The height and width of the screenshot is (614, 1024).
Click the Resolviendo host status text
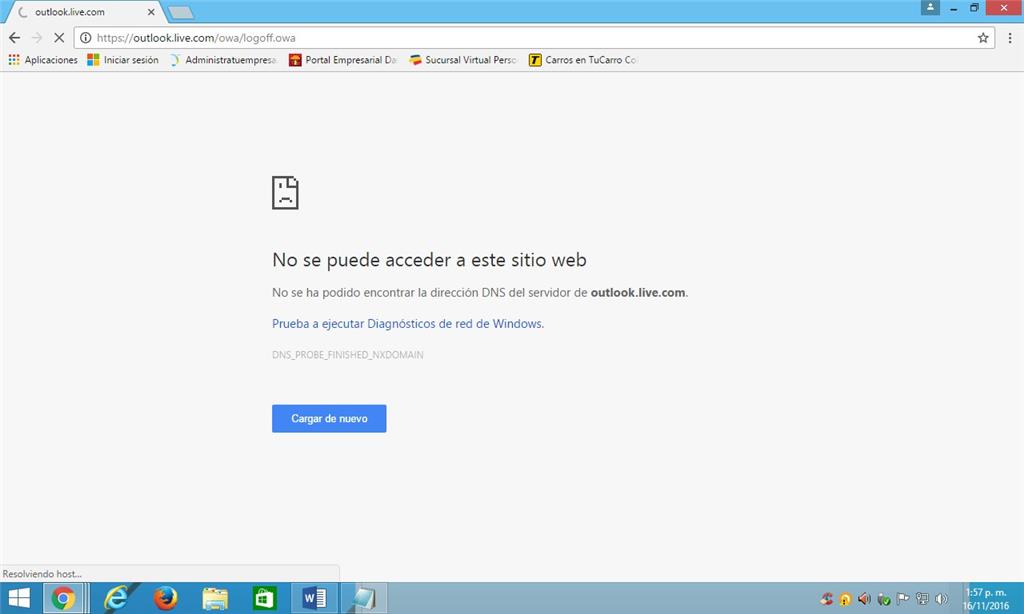pos(42,574)
